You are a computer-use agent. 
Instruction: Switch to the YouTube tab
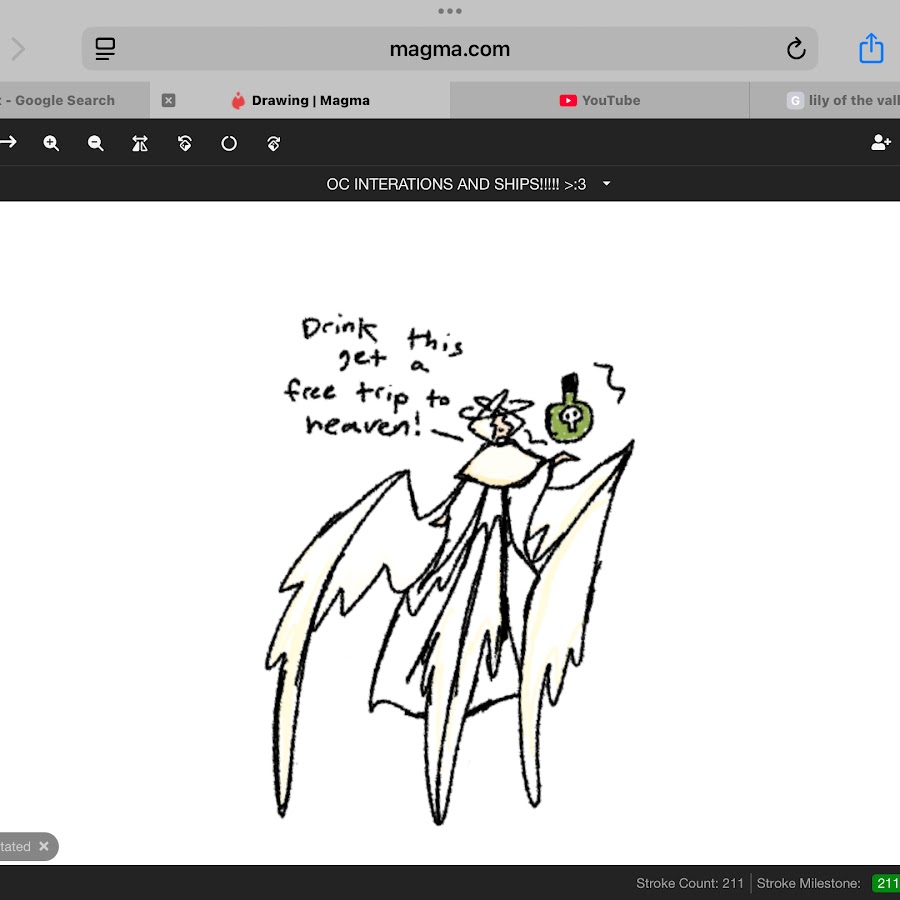600,100
